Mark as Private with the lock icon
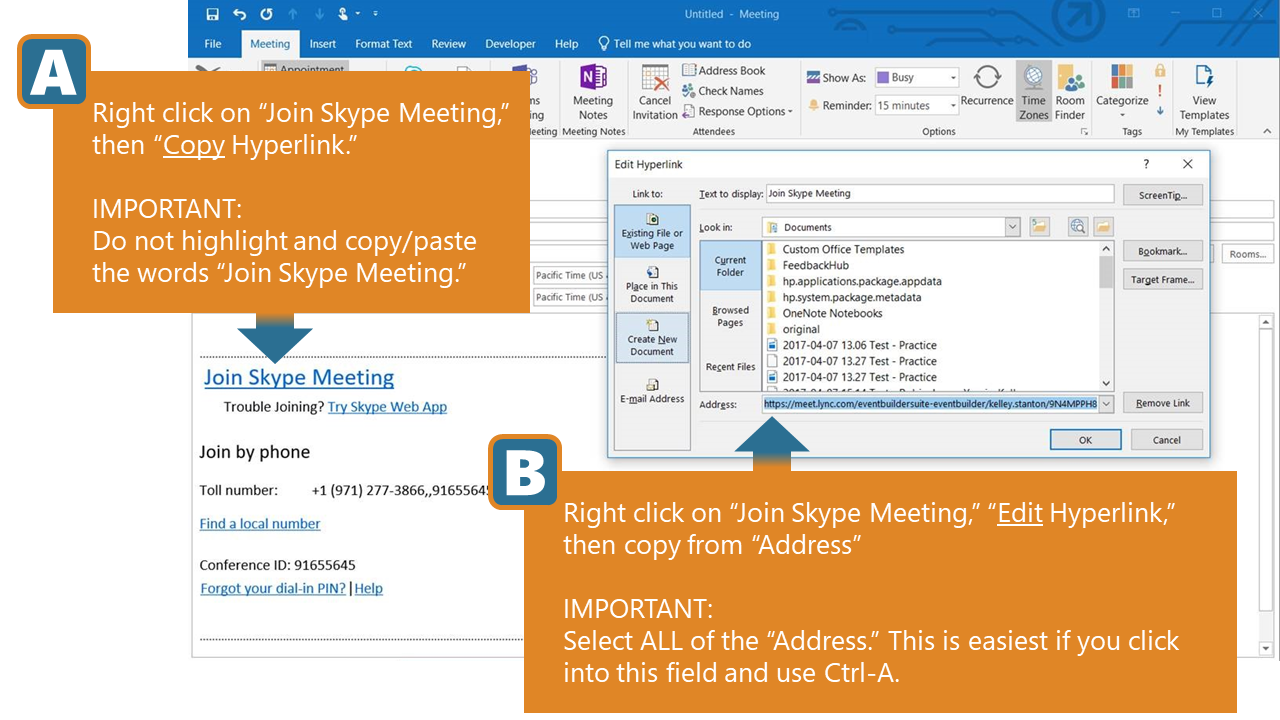Viewport: 1280px width, 720px height. pos(1160,70)
